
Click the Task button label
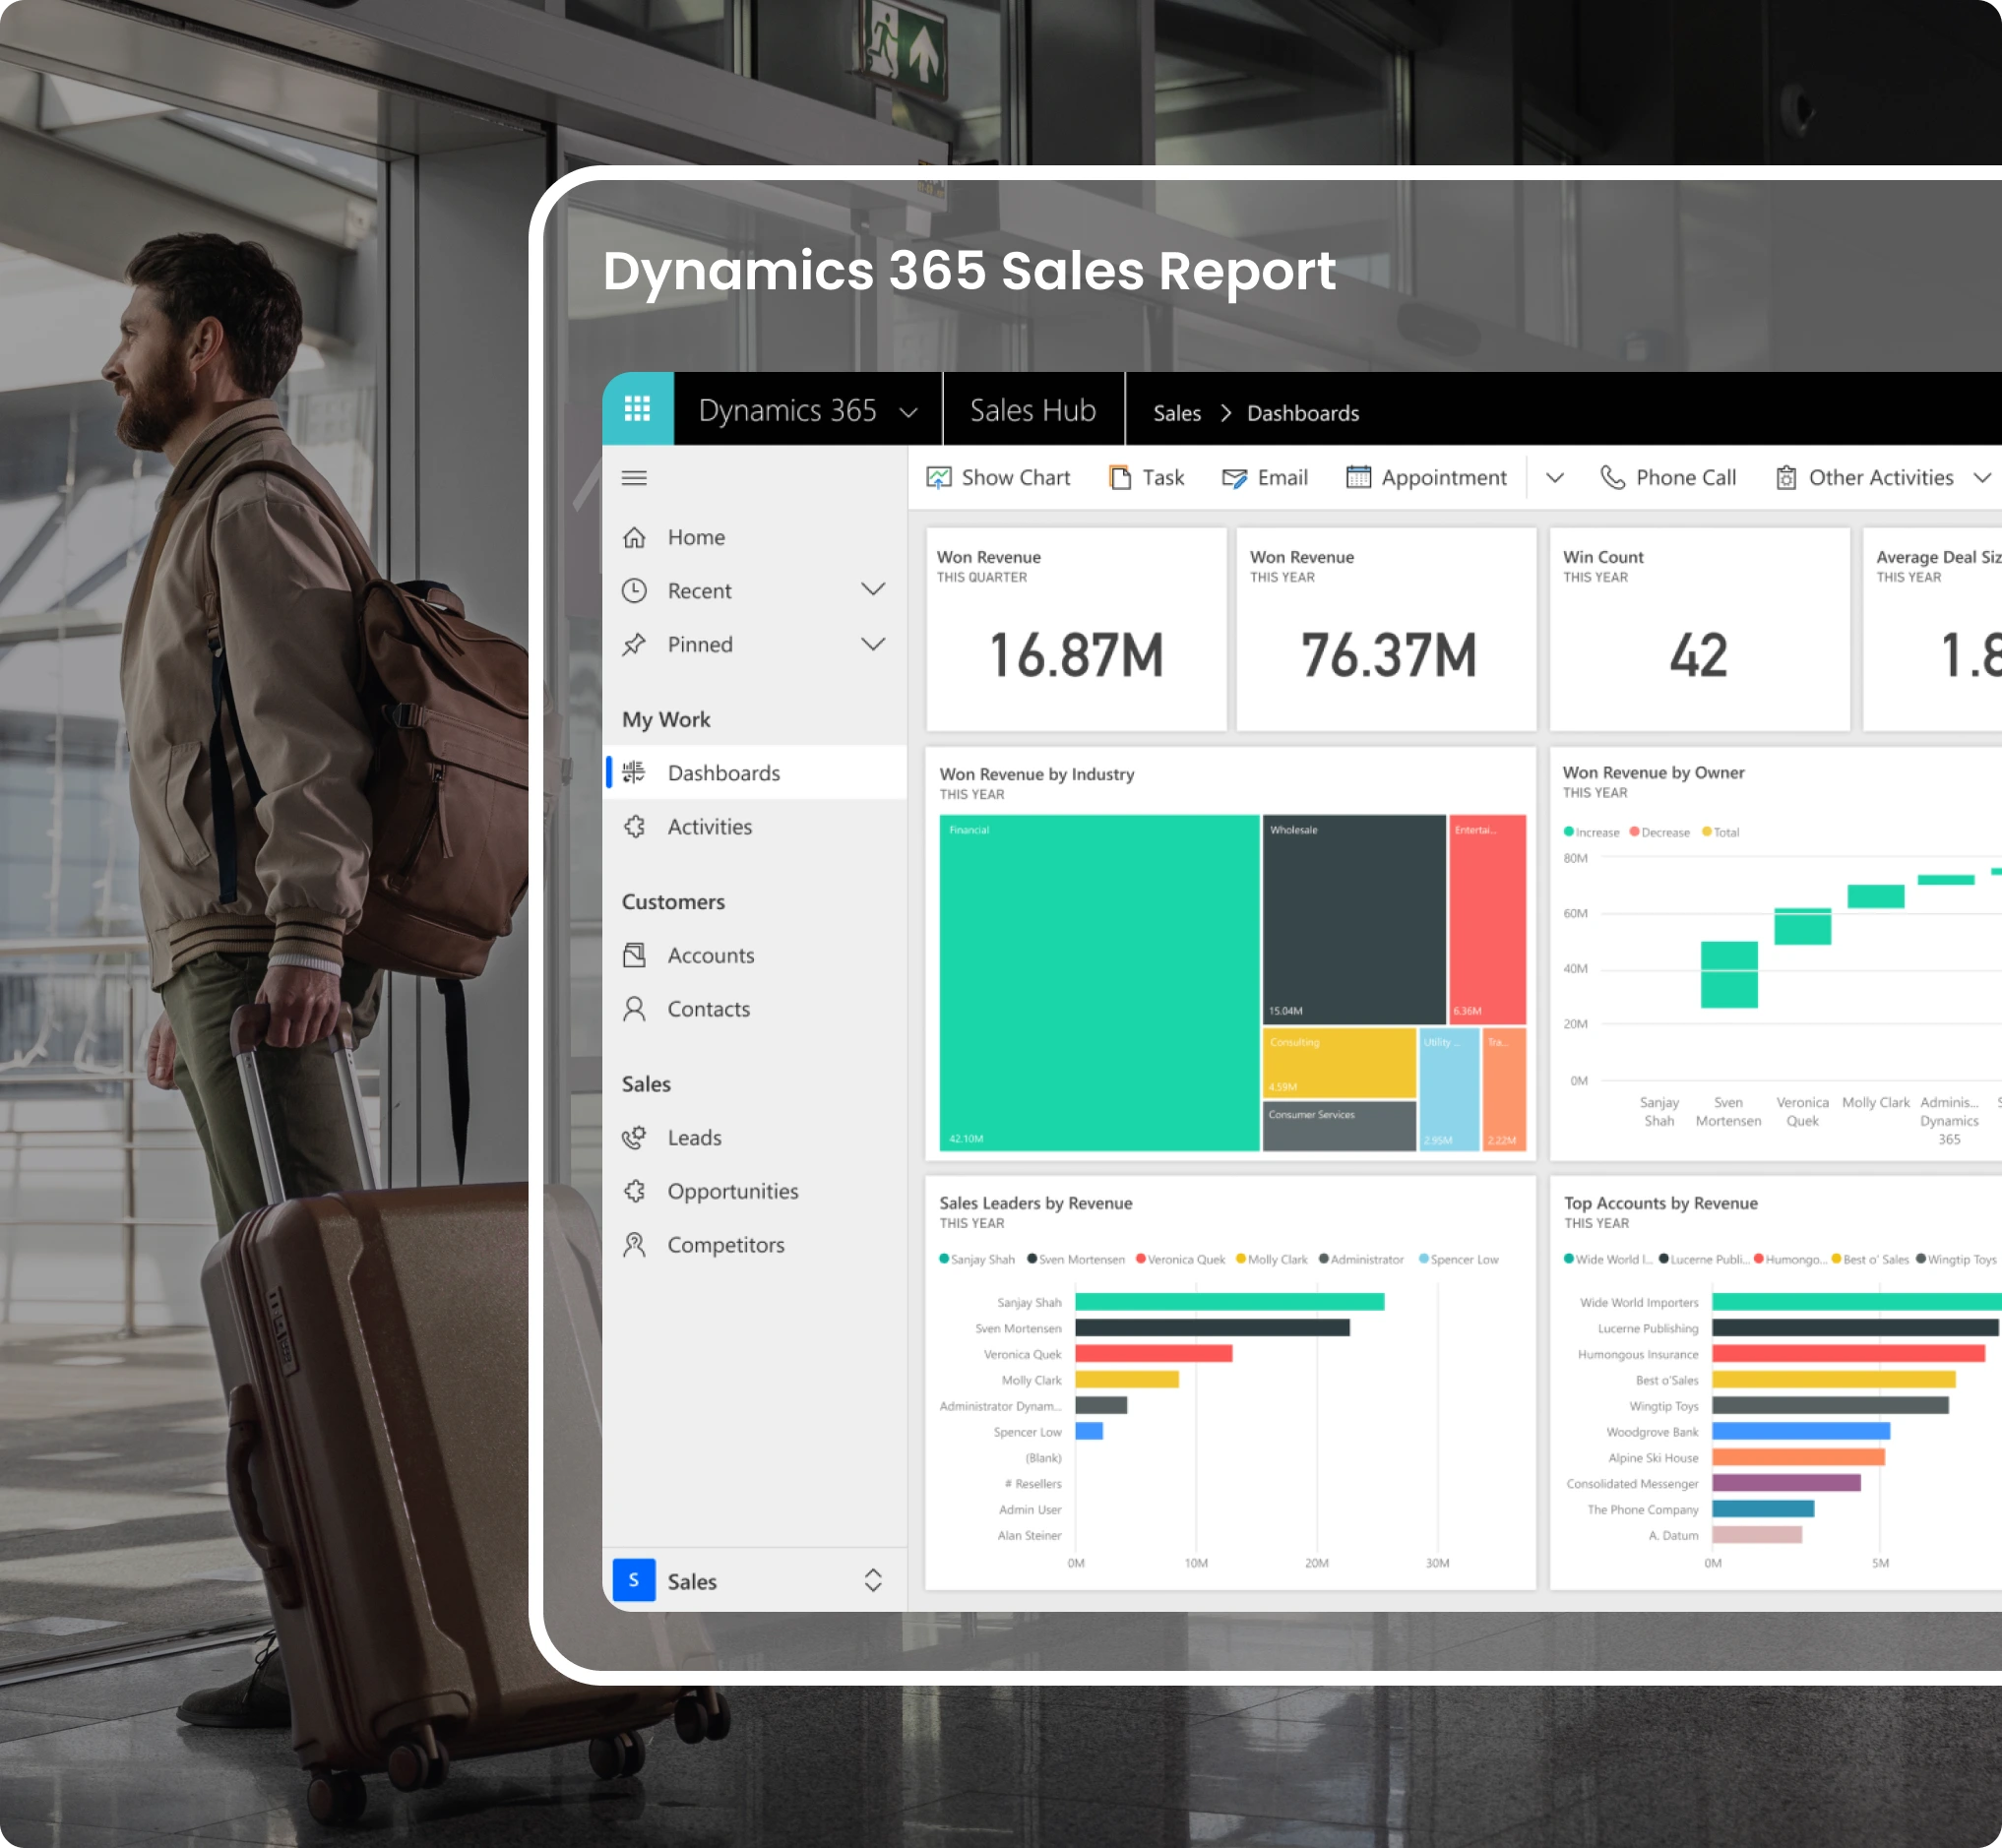coord(1163,478)
